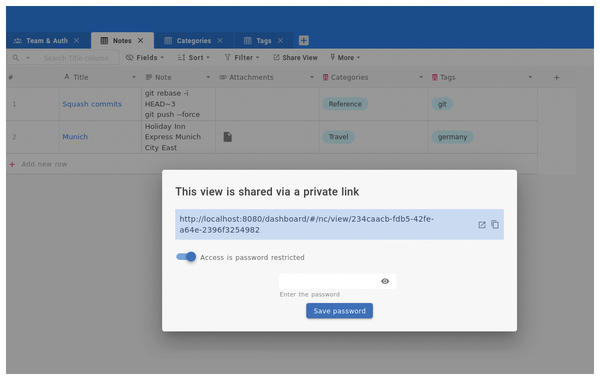Click the Tags column relation icon

point(435,77)
